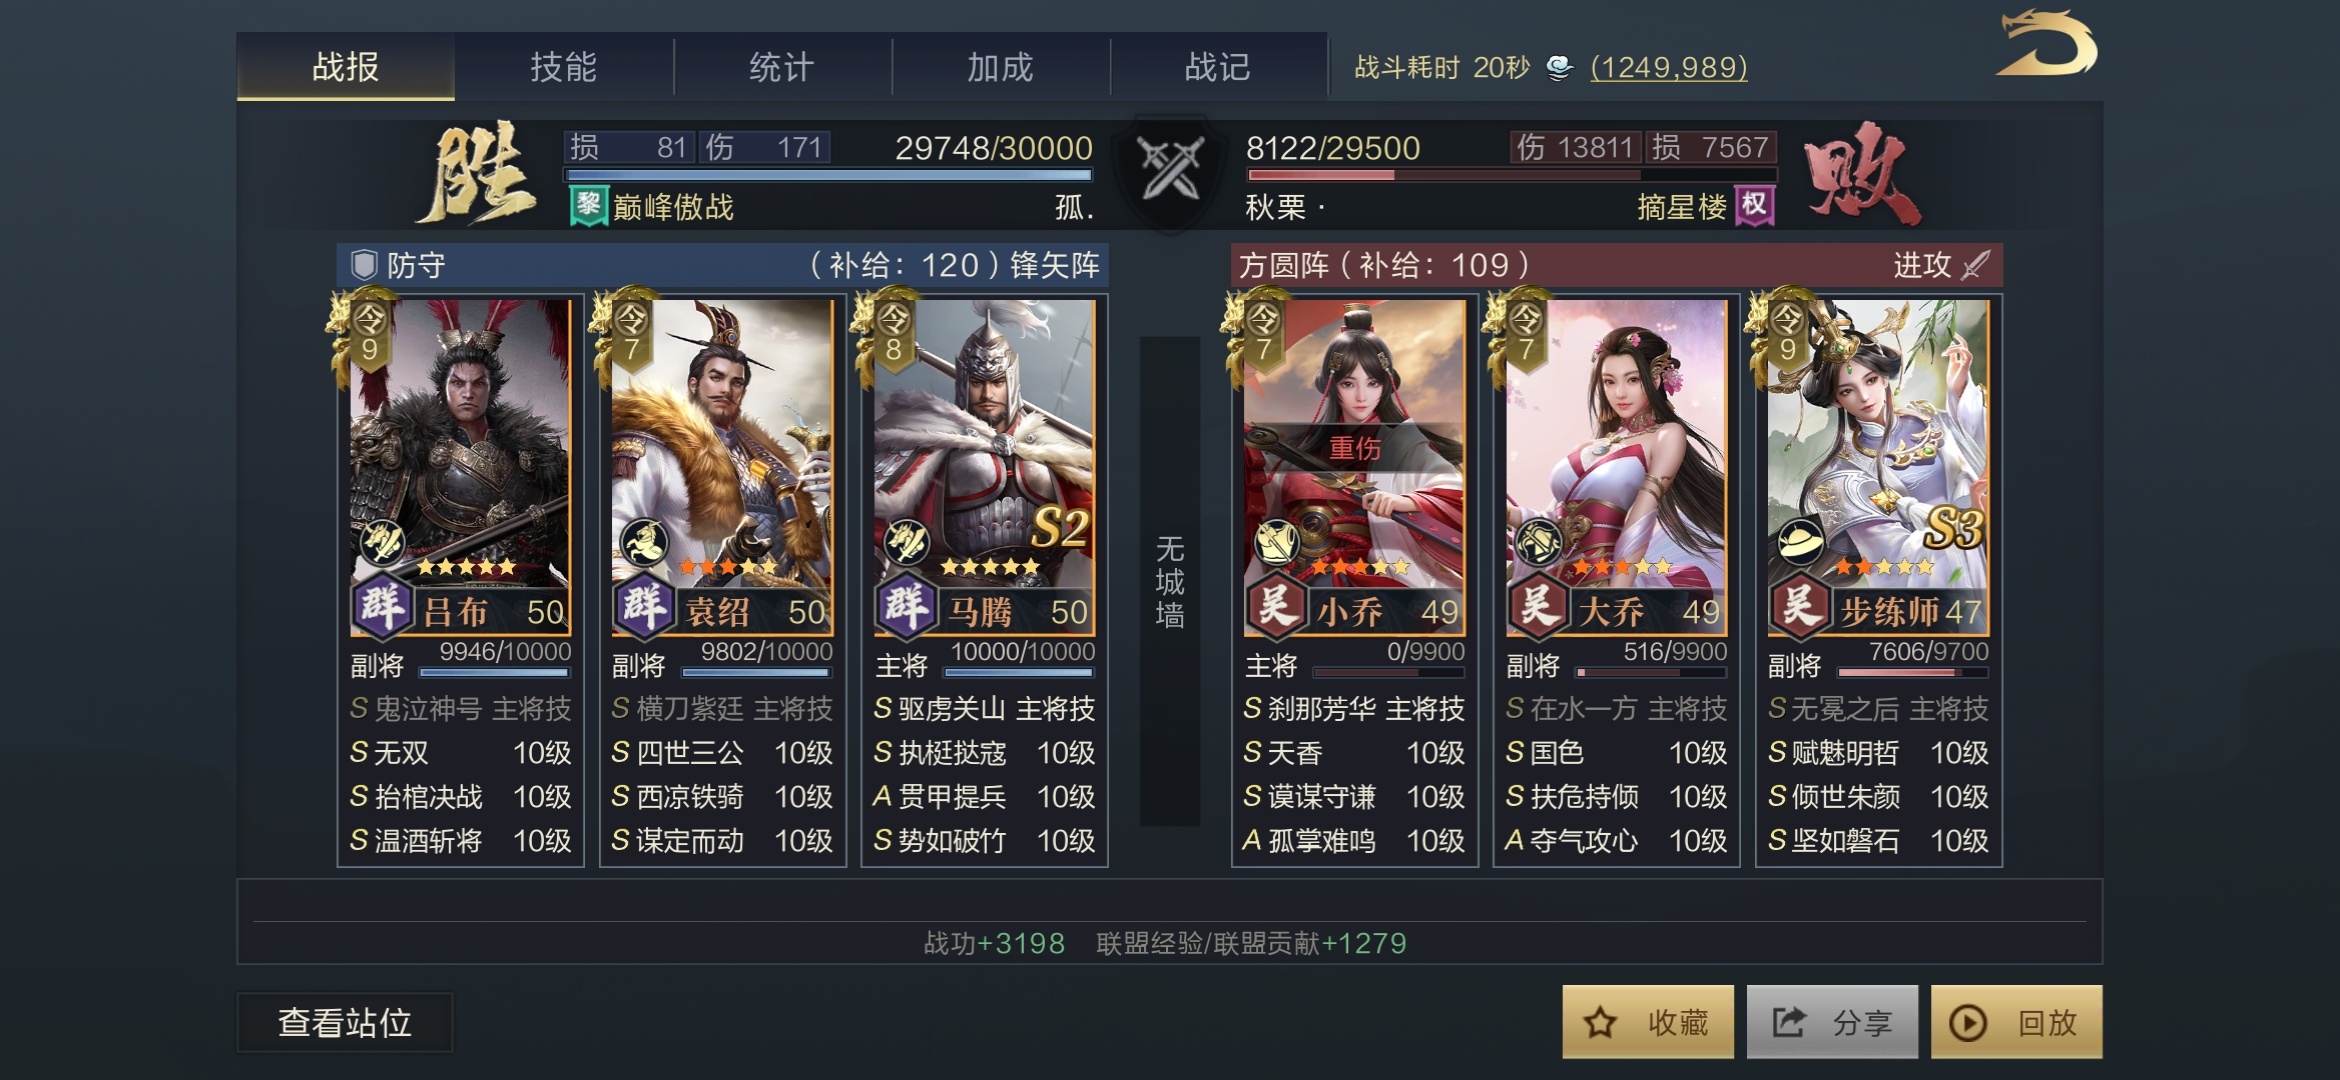Click the 查看站位 button

click(x=345, y=1022)
